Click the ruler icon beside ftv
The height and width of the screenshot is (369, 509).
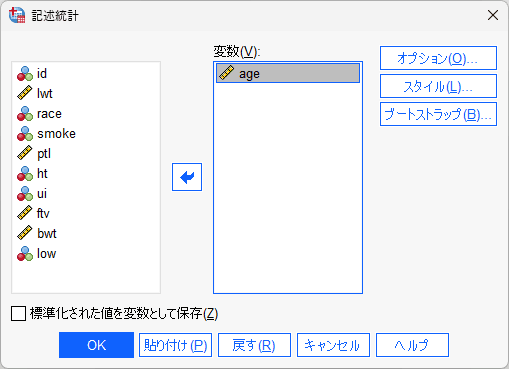[x=25, y=213]
